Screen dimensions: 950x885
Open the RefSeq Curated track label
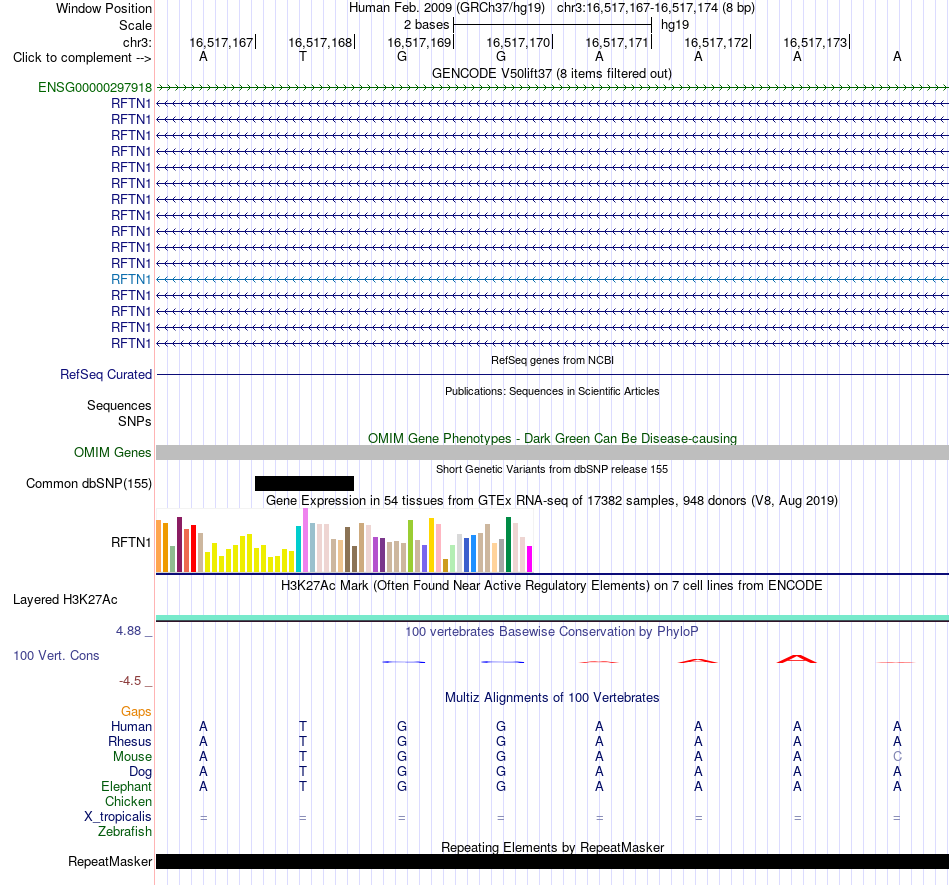click(x=106, y=374)
